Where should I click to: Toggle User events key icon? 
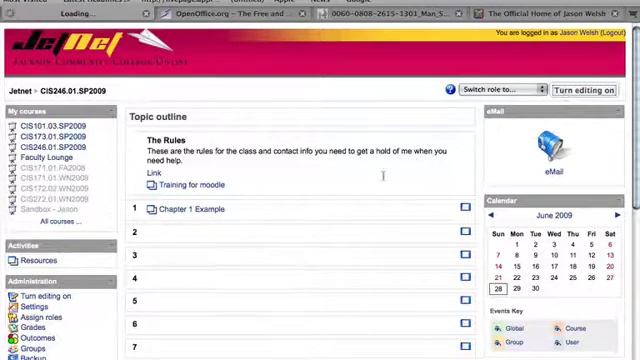558,342
